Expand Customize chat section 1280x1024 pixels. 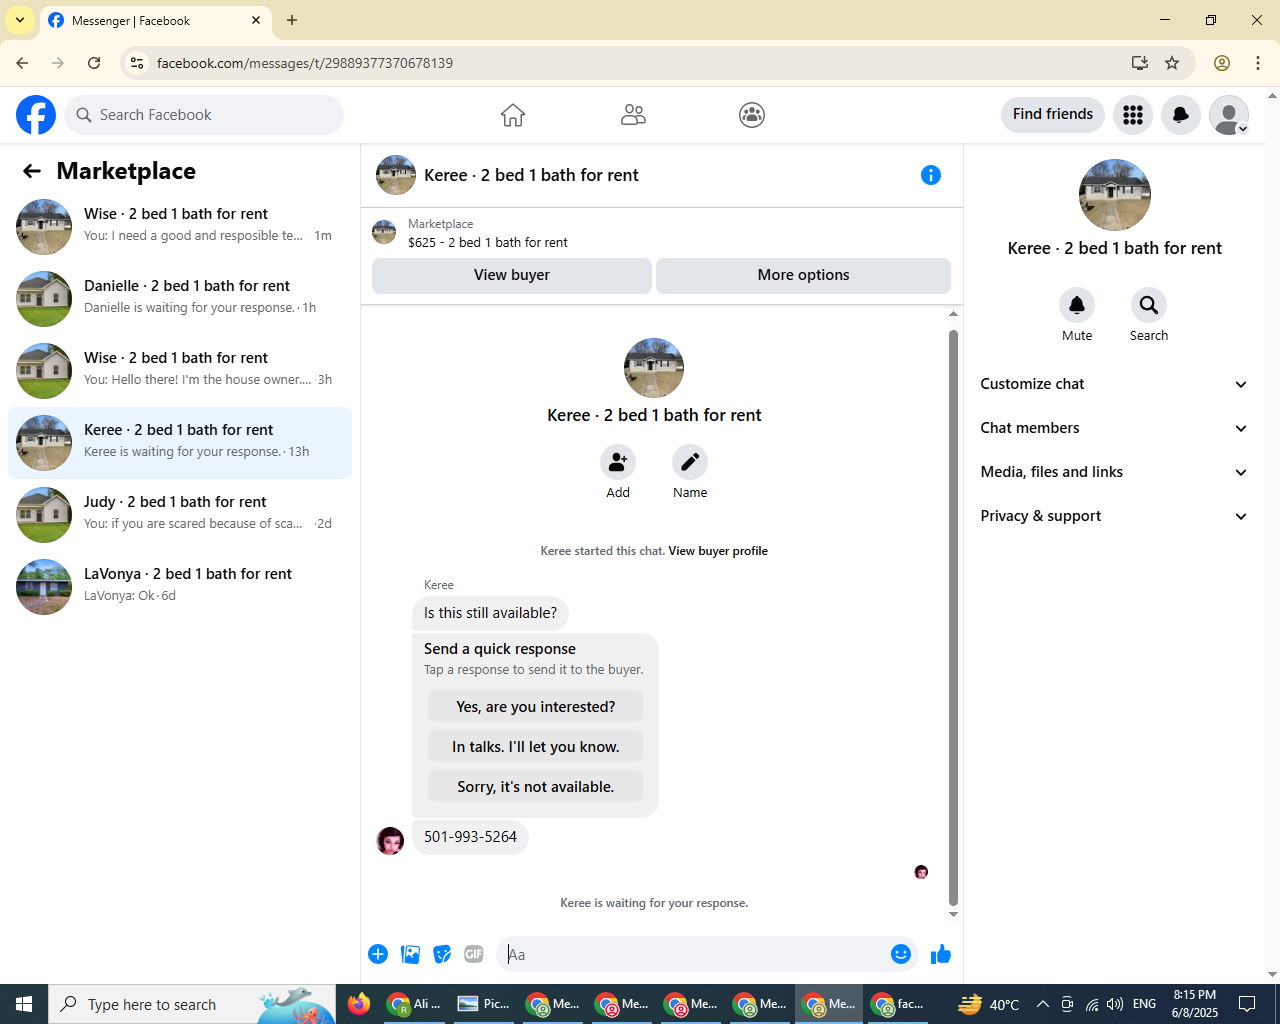coord(1114,384)
